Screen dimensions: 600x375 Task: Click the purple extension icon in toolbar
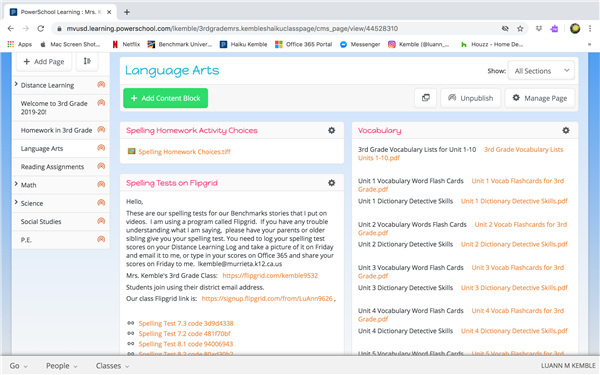click(x=554, y=28)
